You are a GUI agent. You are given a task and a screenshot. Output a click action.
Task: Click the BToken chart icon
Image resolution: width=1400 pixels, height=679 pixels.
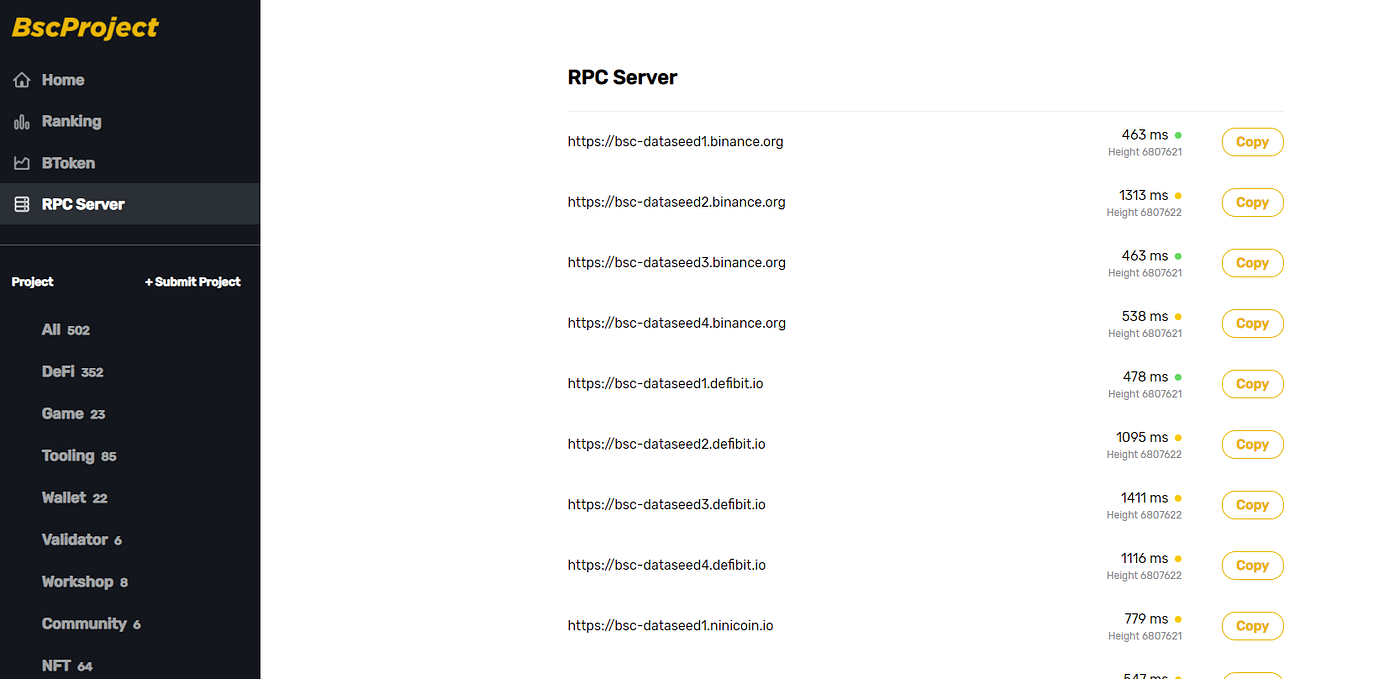point(22,163)
